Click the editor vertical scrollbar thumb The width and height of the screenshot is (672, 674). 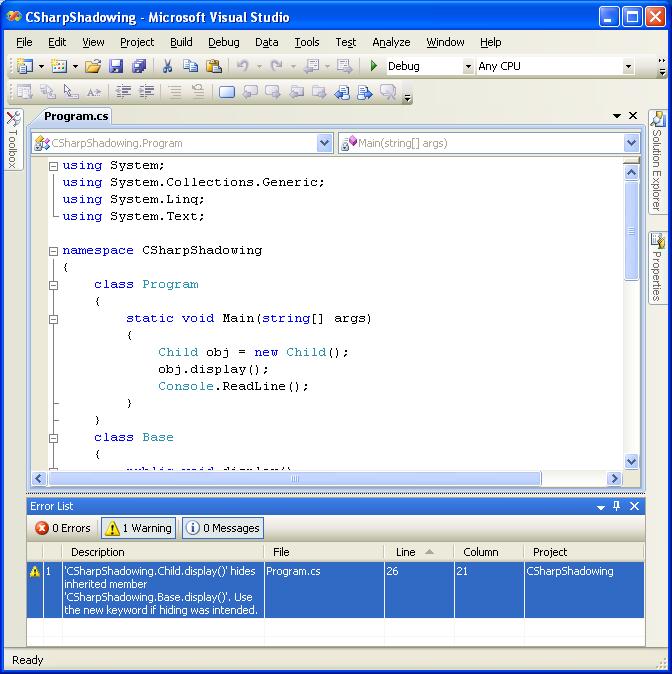coord(631,231)
